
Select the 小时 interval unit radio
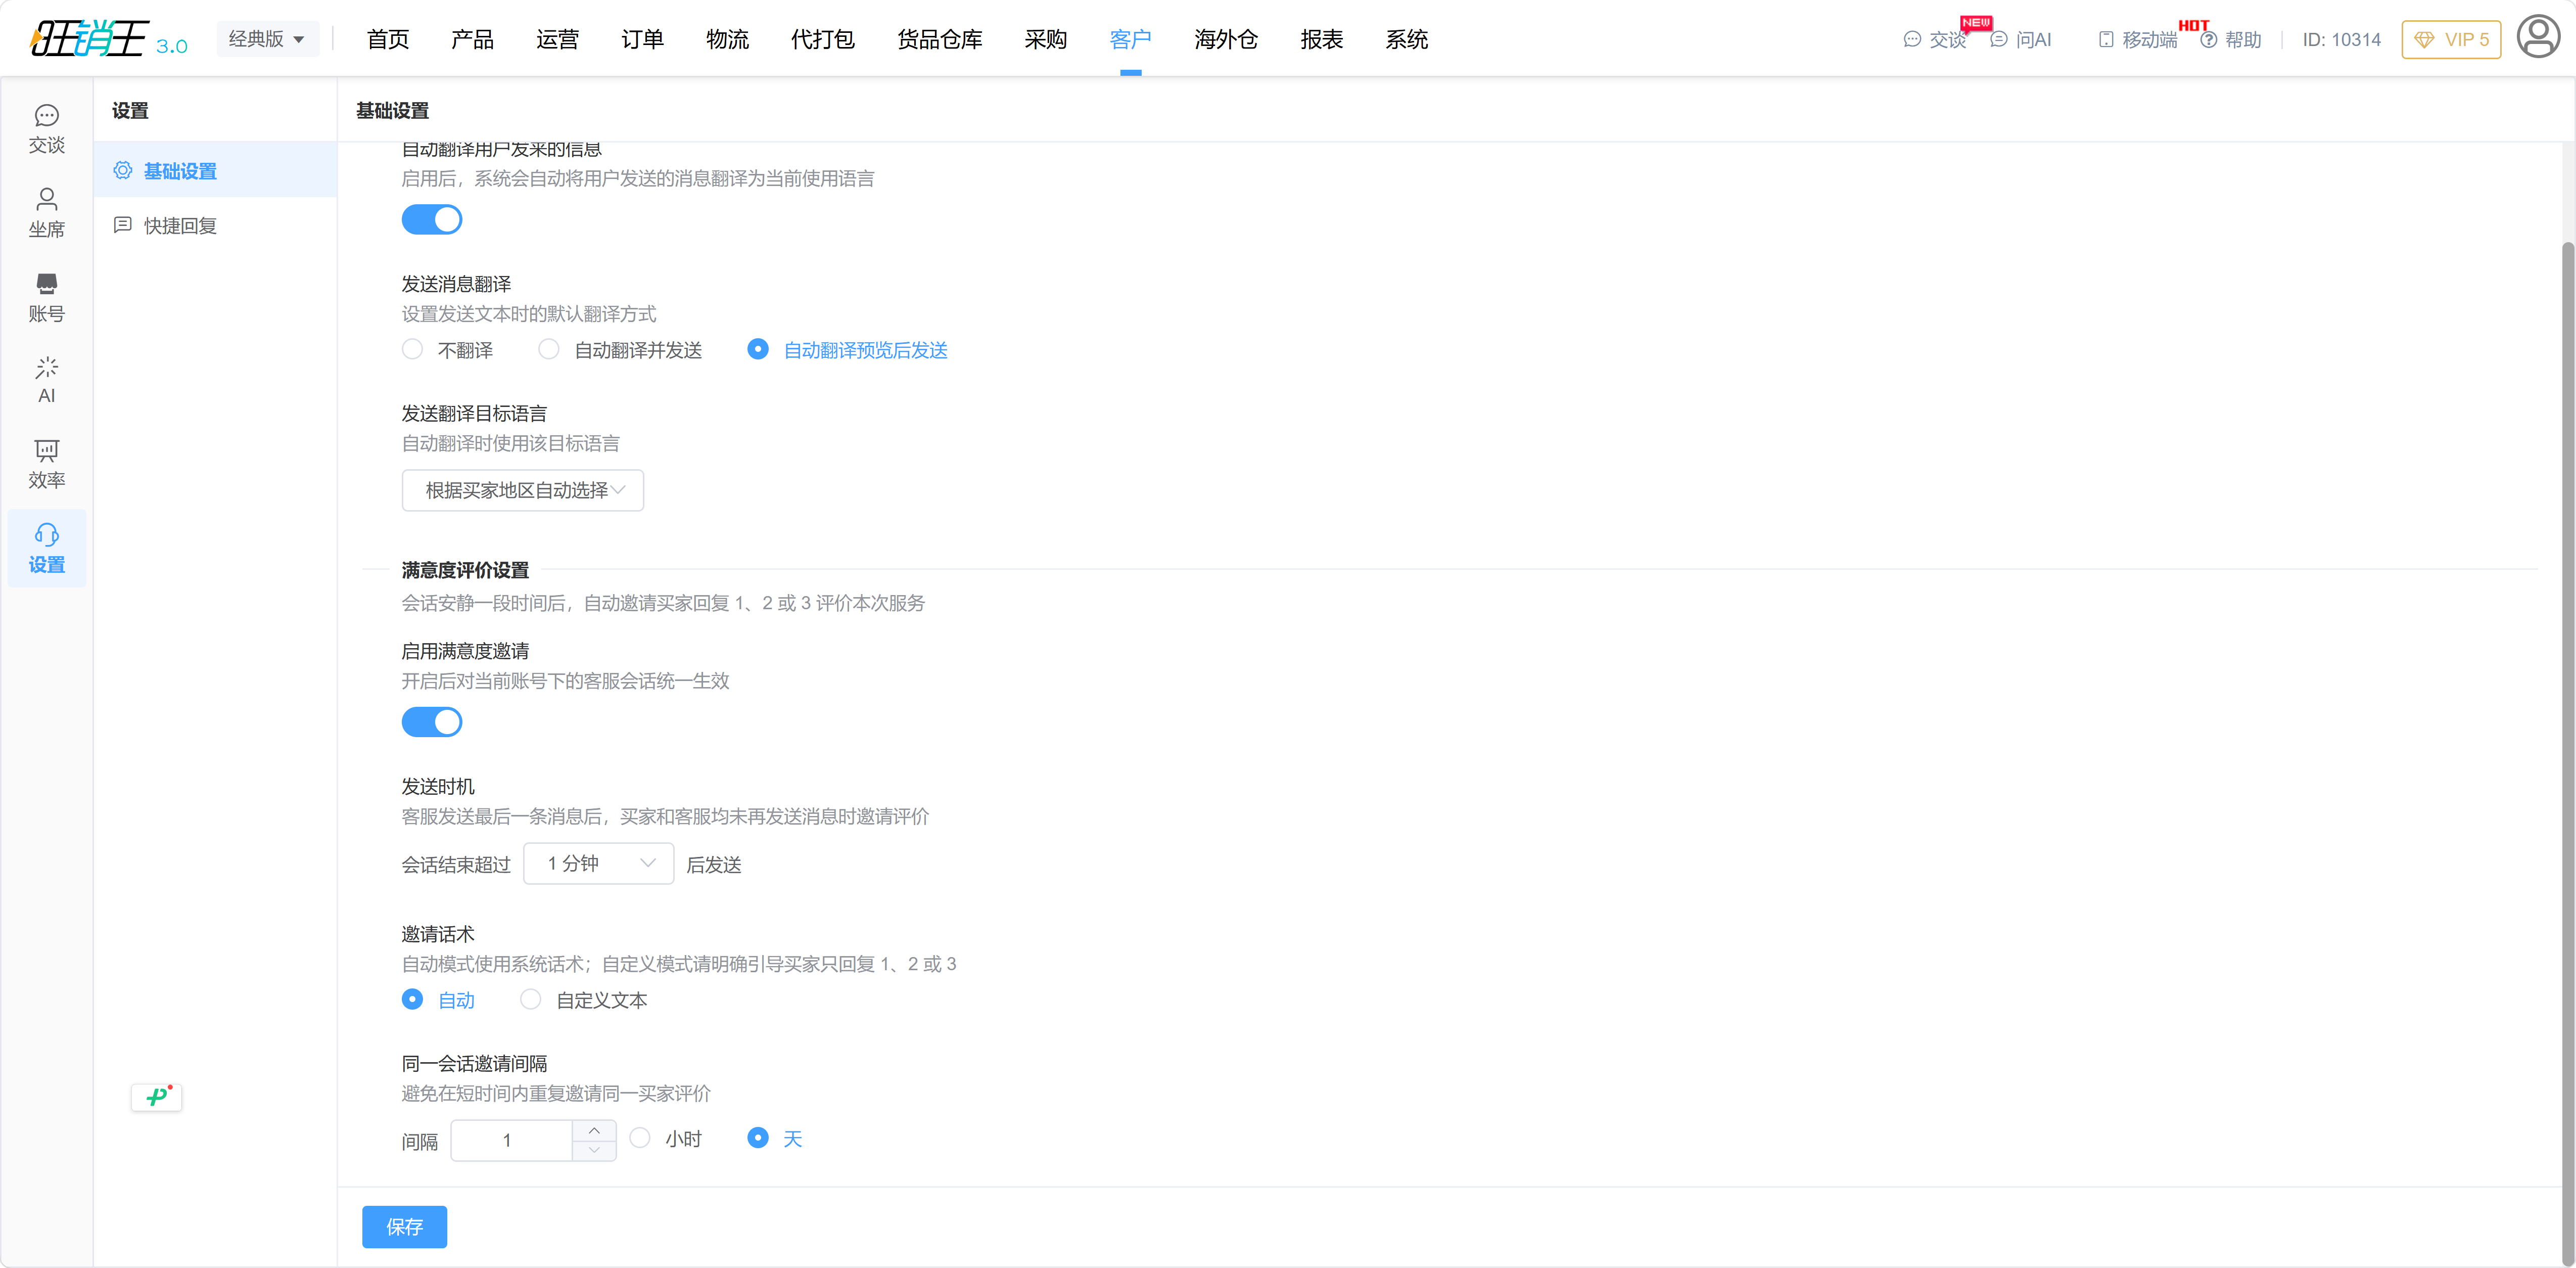click(666, 1139)
